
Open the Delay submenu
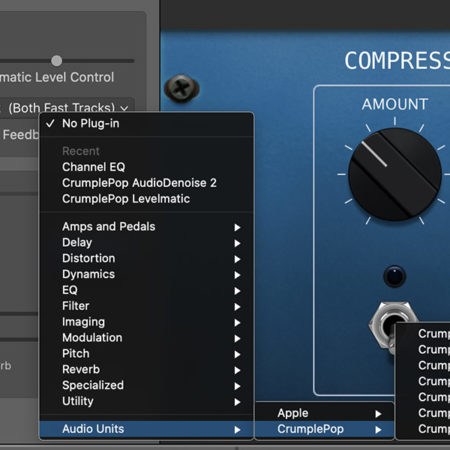146,243
